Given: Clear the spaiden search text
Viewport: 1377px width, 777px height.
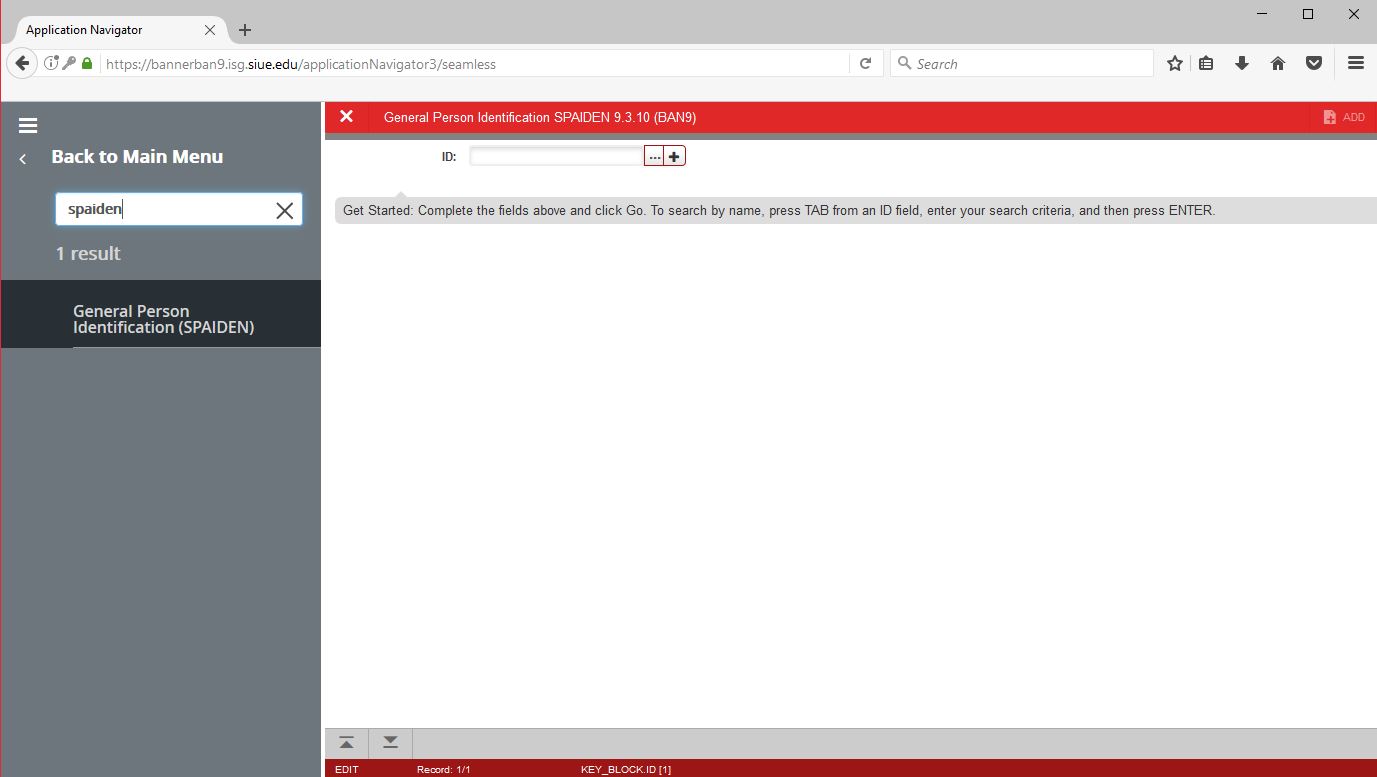Looking at the screenshot, I should click(x=284, y=210).
